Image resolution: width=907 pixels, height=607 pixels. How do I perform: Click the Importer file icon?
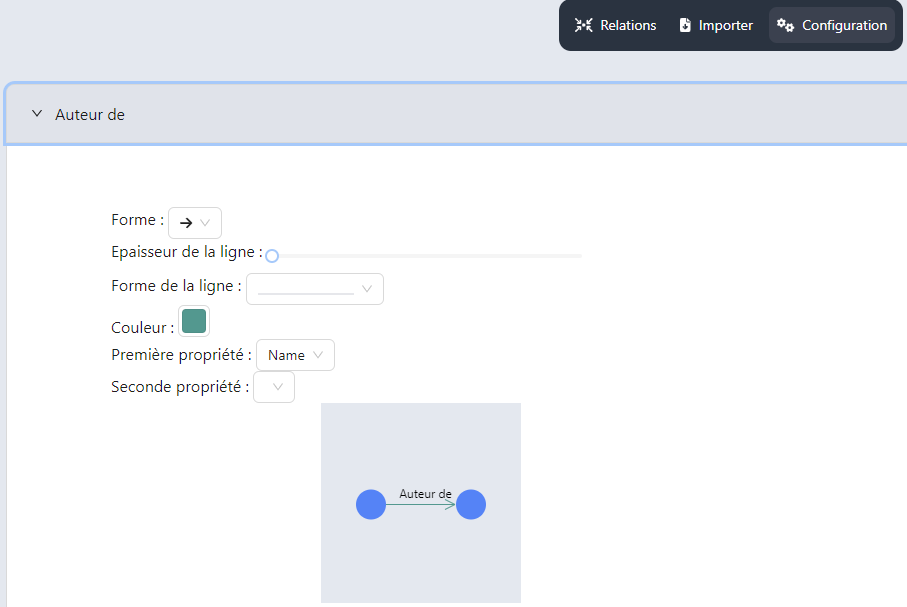[685, 26]
